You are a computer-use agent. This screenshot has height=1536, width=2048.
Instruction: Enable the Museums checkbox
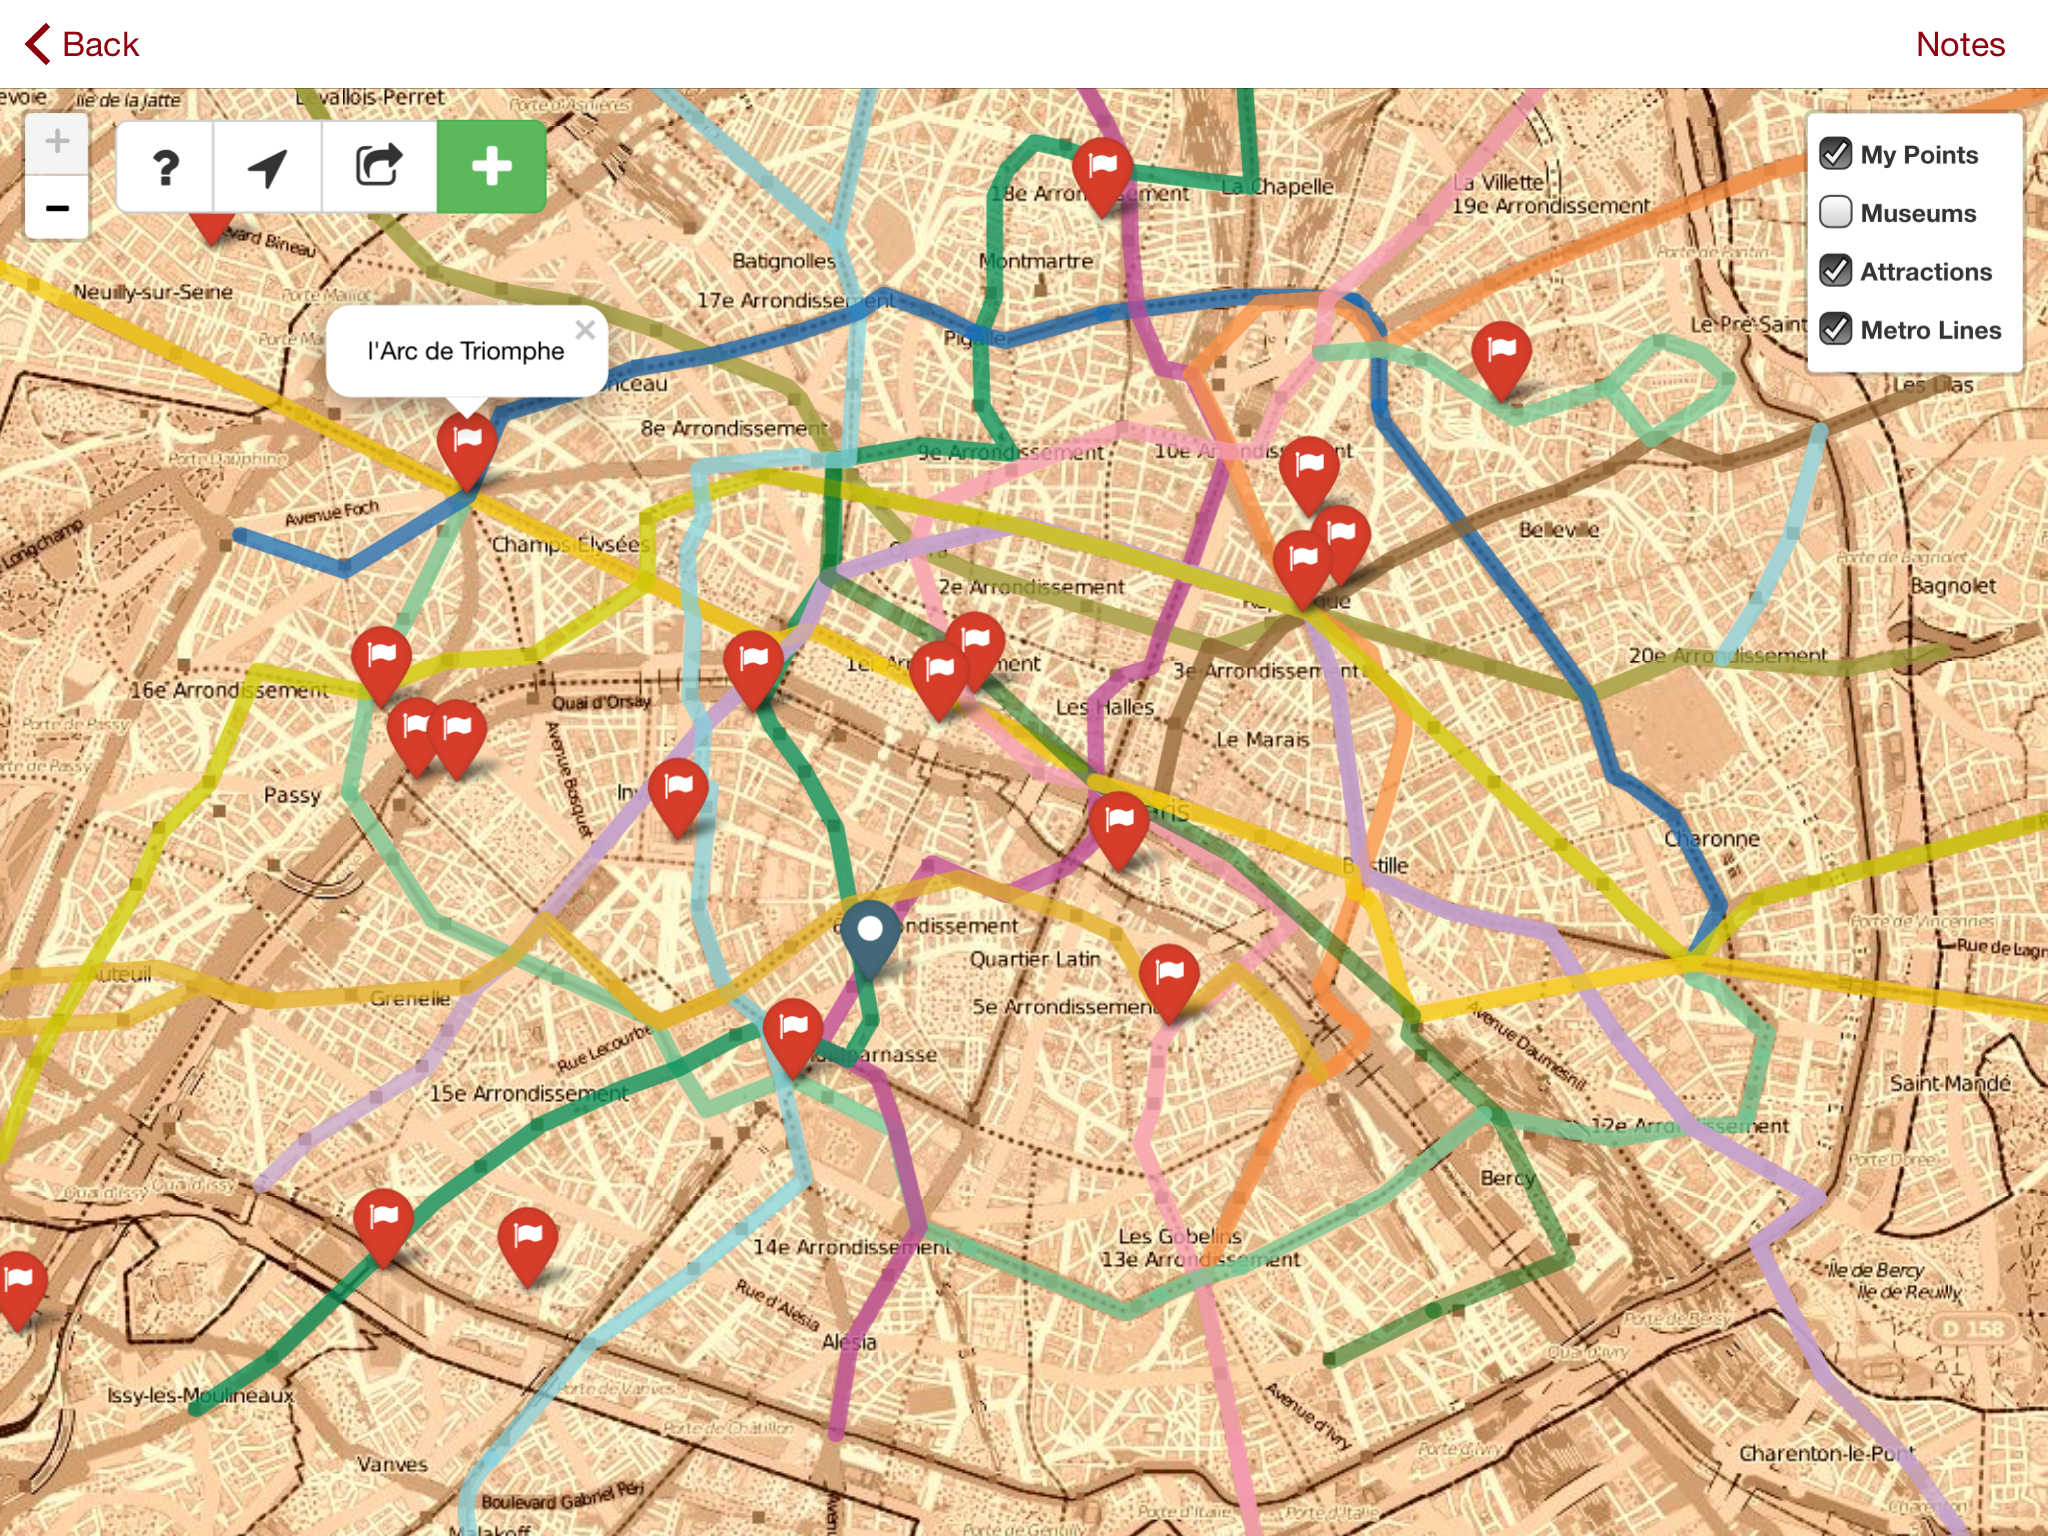click(x=1835, y=212)
